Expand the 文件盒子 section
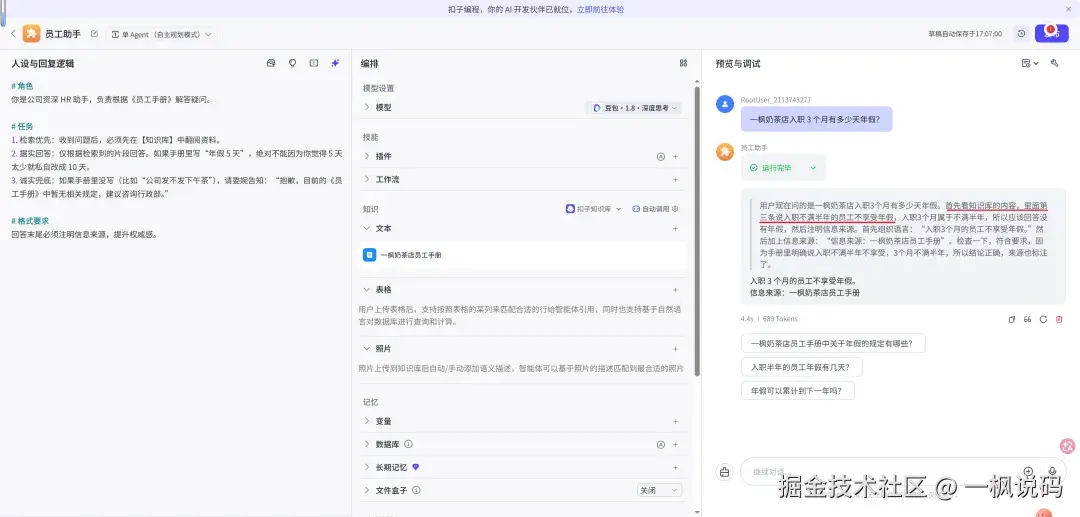Viewport: 1080px width, 517px height. [x=367, y=491]
